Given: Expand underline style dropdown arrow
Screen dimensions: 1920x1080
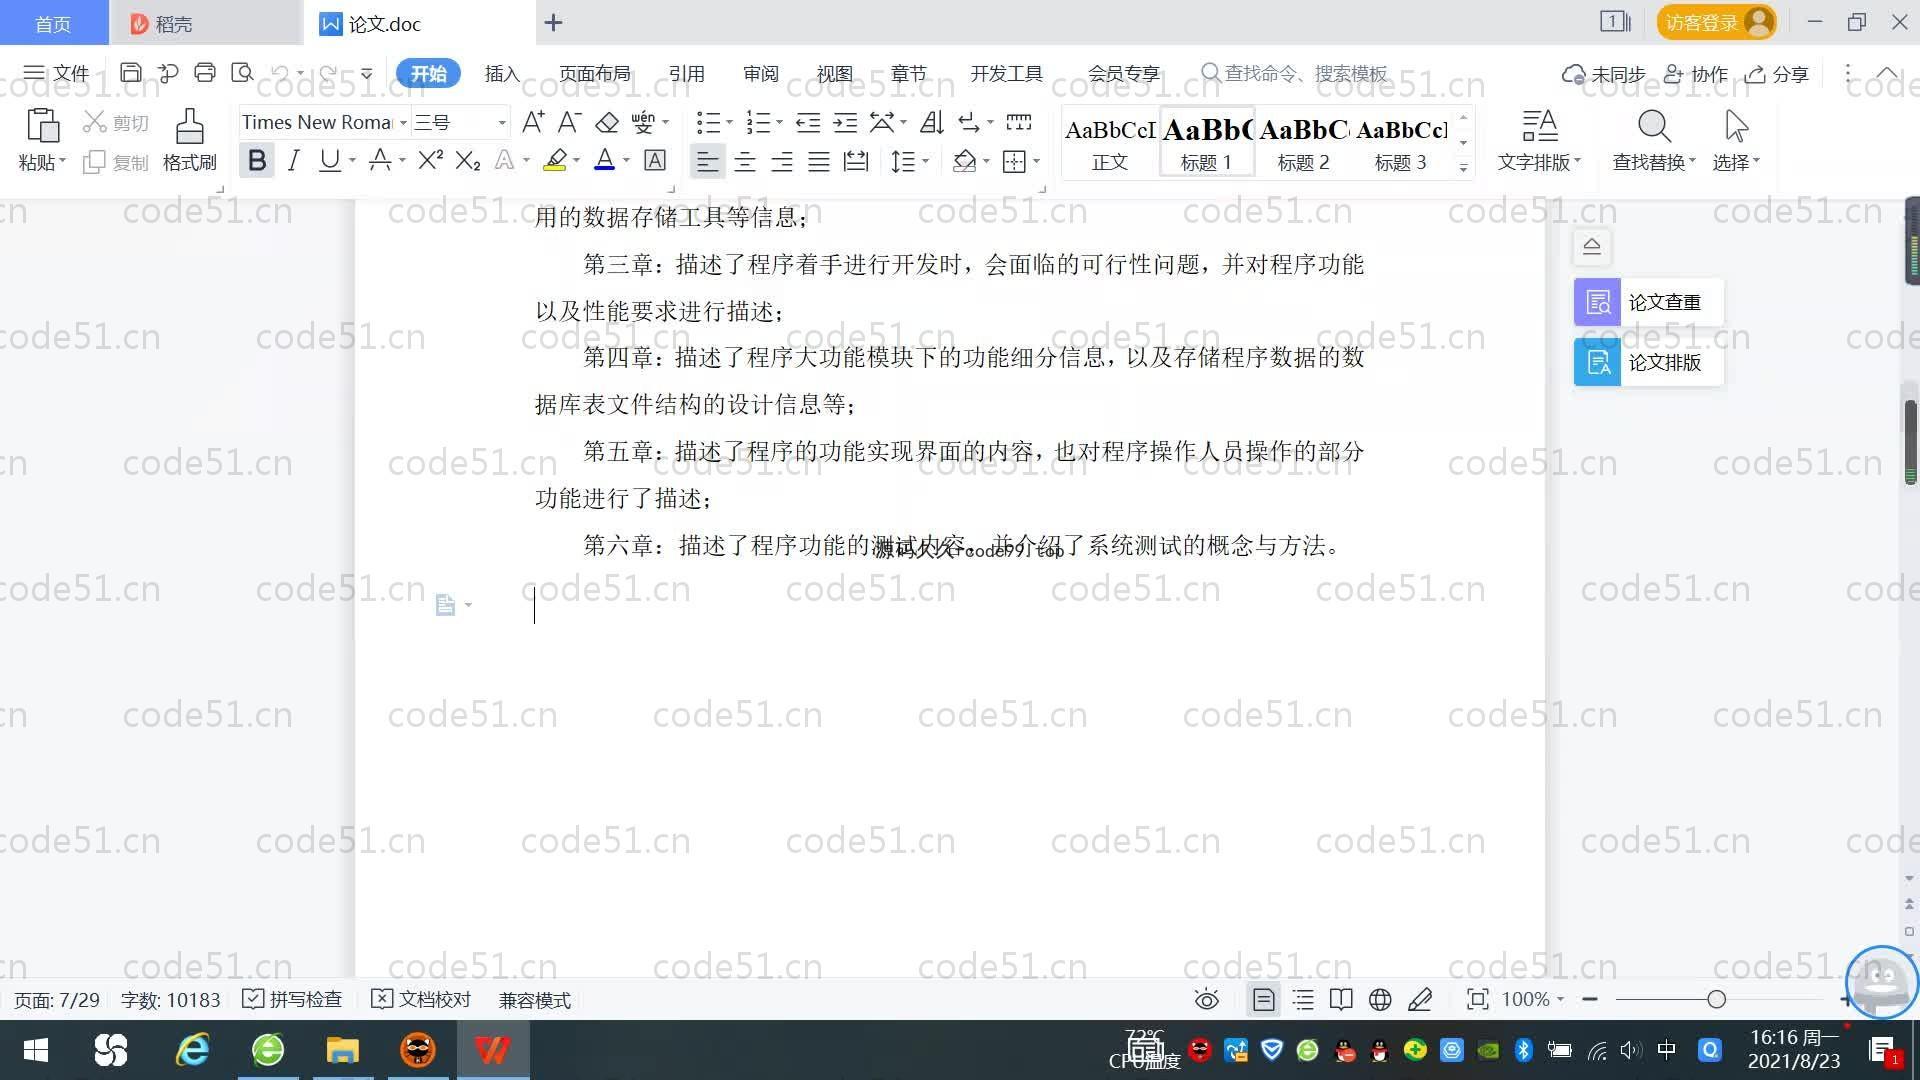Looking at the screenshot, I should [x=353, y=161].
